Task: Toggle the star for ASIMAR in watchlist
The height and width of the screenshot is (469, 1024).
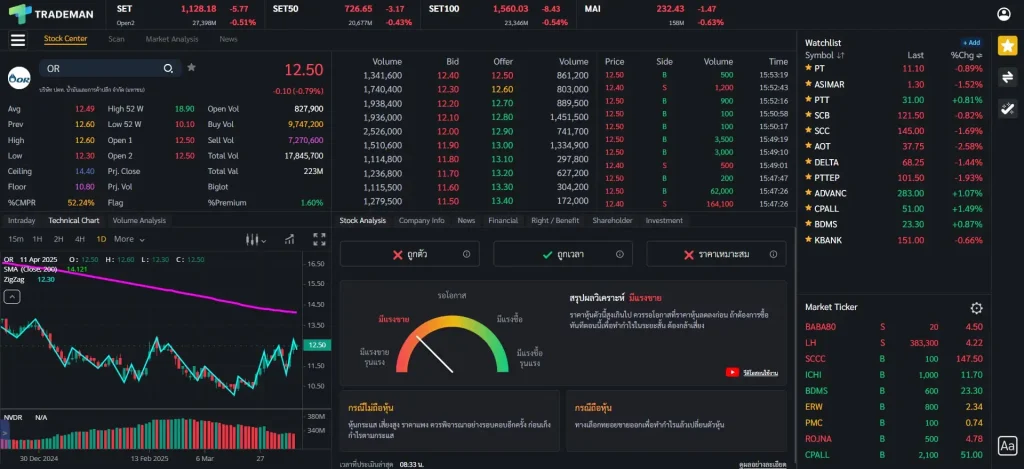Action: pos(808,84)
